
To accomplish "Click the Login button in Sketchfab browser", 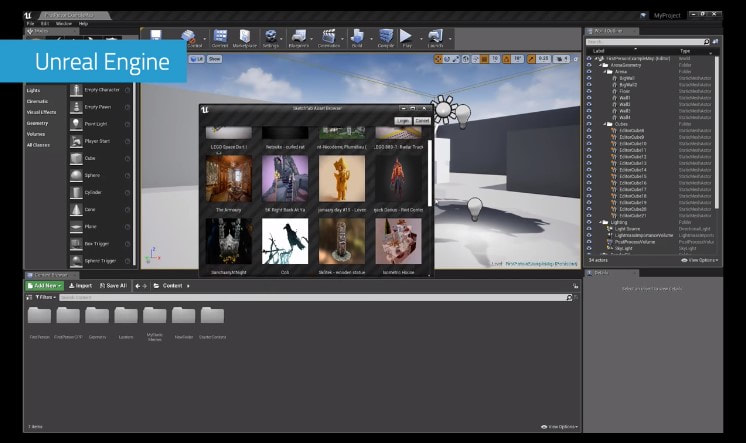I will pos(402,120).
